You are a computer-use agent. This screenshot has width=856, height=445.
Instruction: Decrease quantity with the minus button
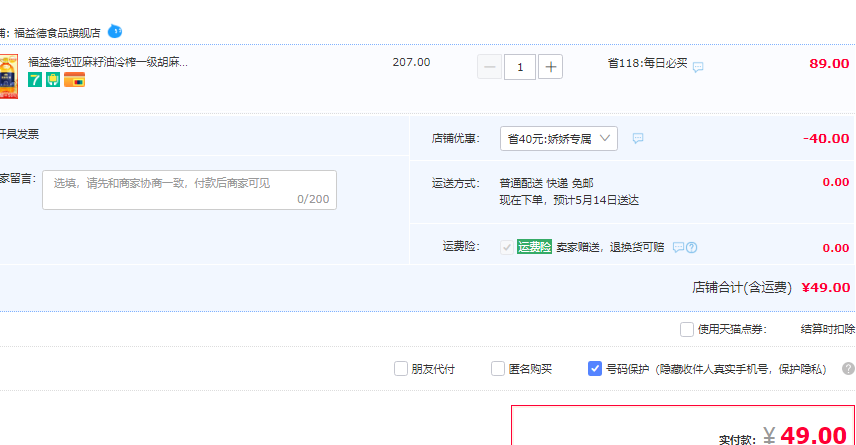pos(490,67)
